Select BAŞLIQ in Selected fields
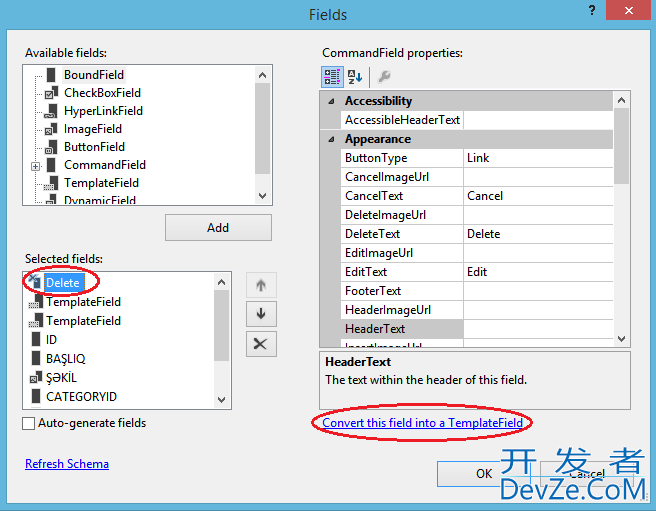Viewport: 656px width, 511px height. click(x=66, y=359)
